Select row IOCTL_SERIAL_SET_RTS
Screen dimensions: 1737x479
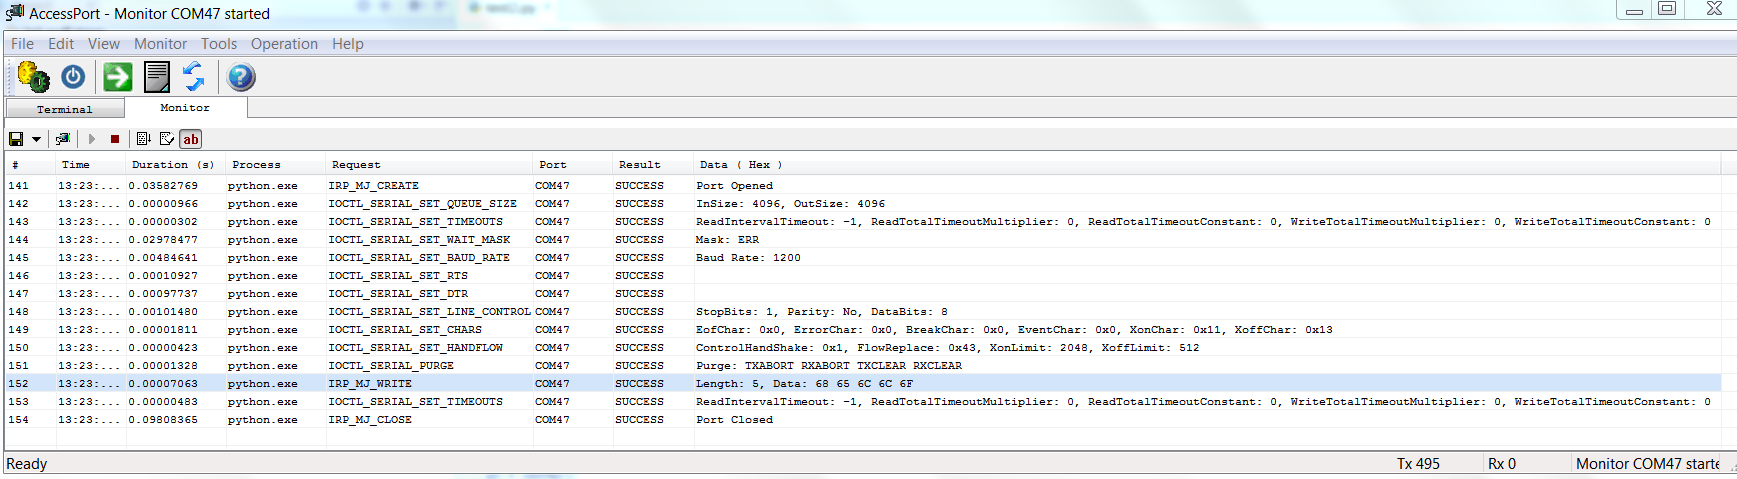point(863,276)
